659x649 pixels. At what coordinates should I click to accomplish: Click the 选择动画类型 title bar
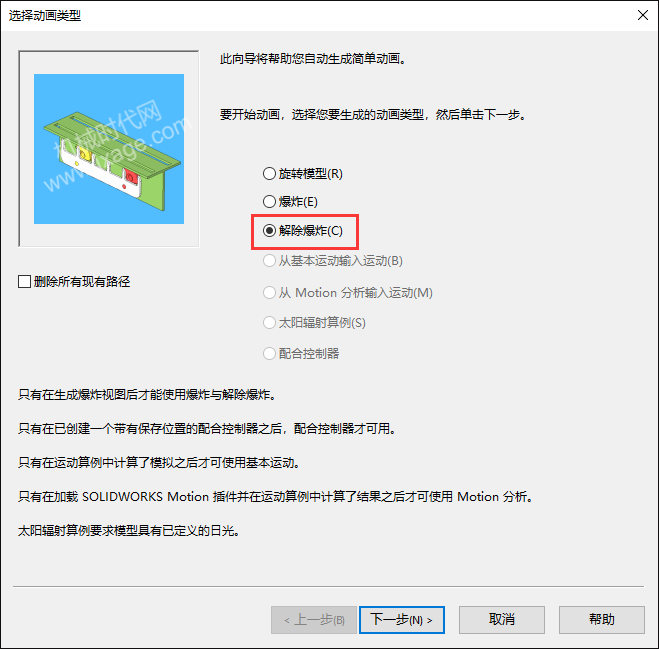tap(315, 16)
